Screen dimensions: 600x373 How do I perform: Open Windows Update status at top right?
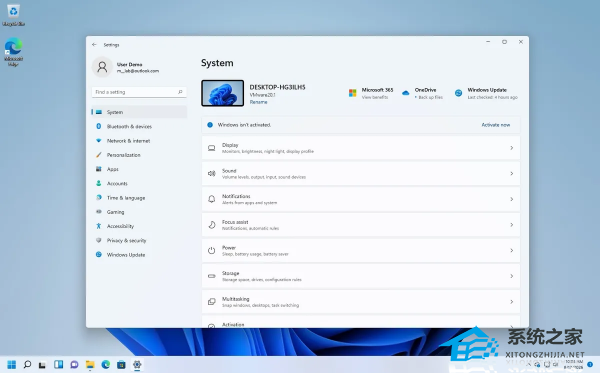[486, 93]
